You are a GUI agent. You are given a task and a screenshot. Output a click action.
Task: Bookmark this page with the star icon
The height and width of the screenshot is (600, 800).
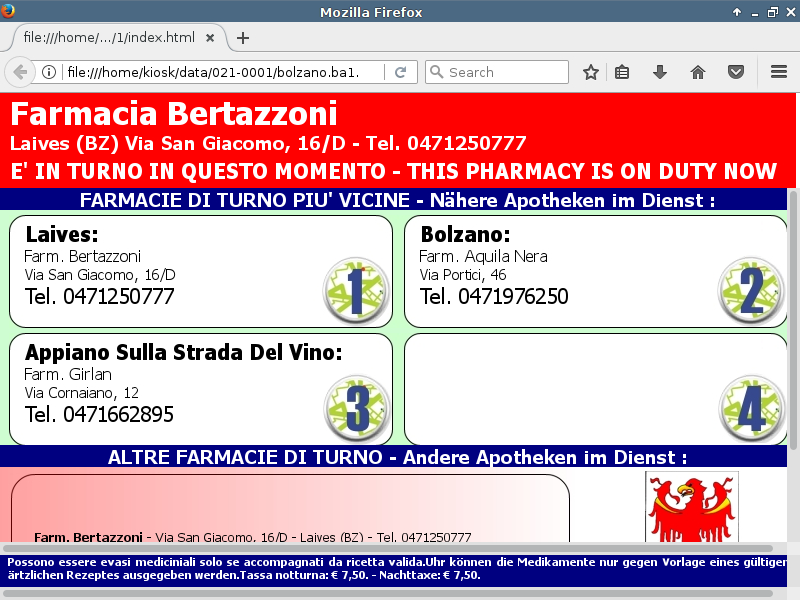pos(591,72)
